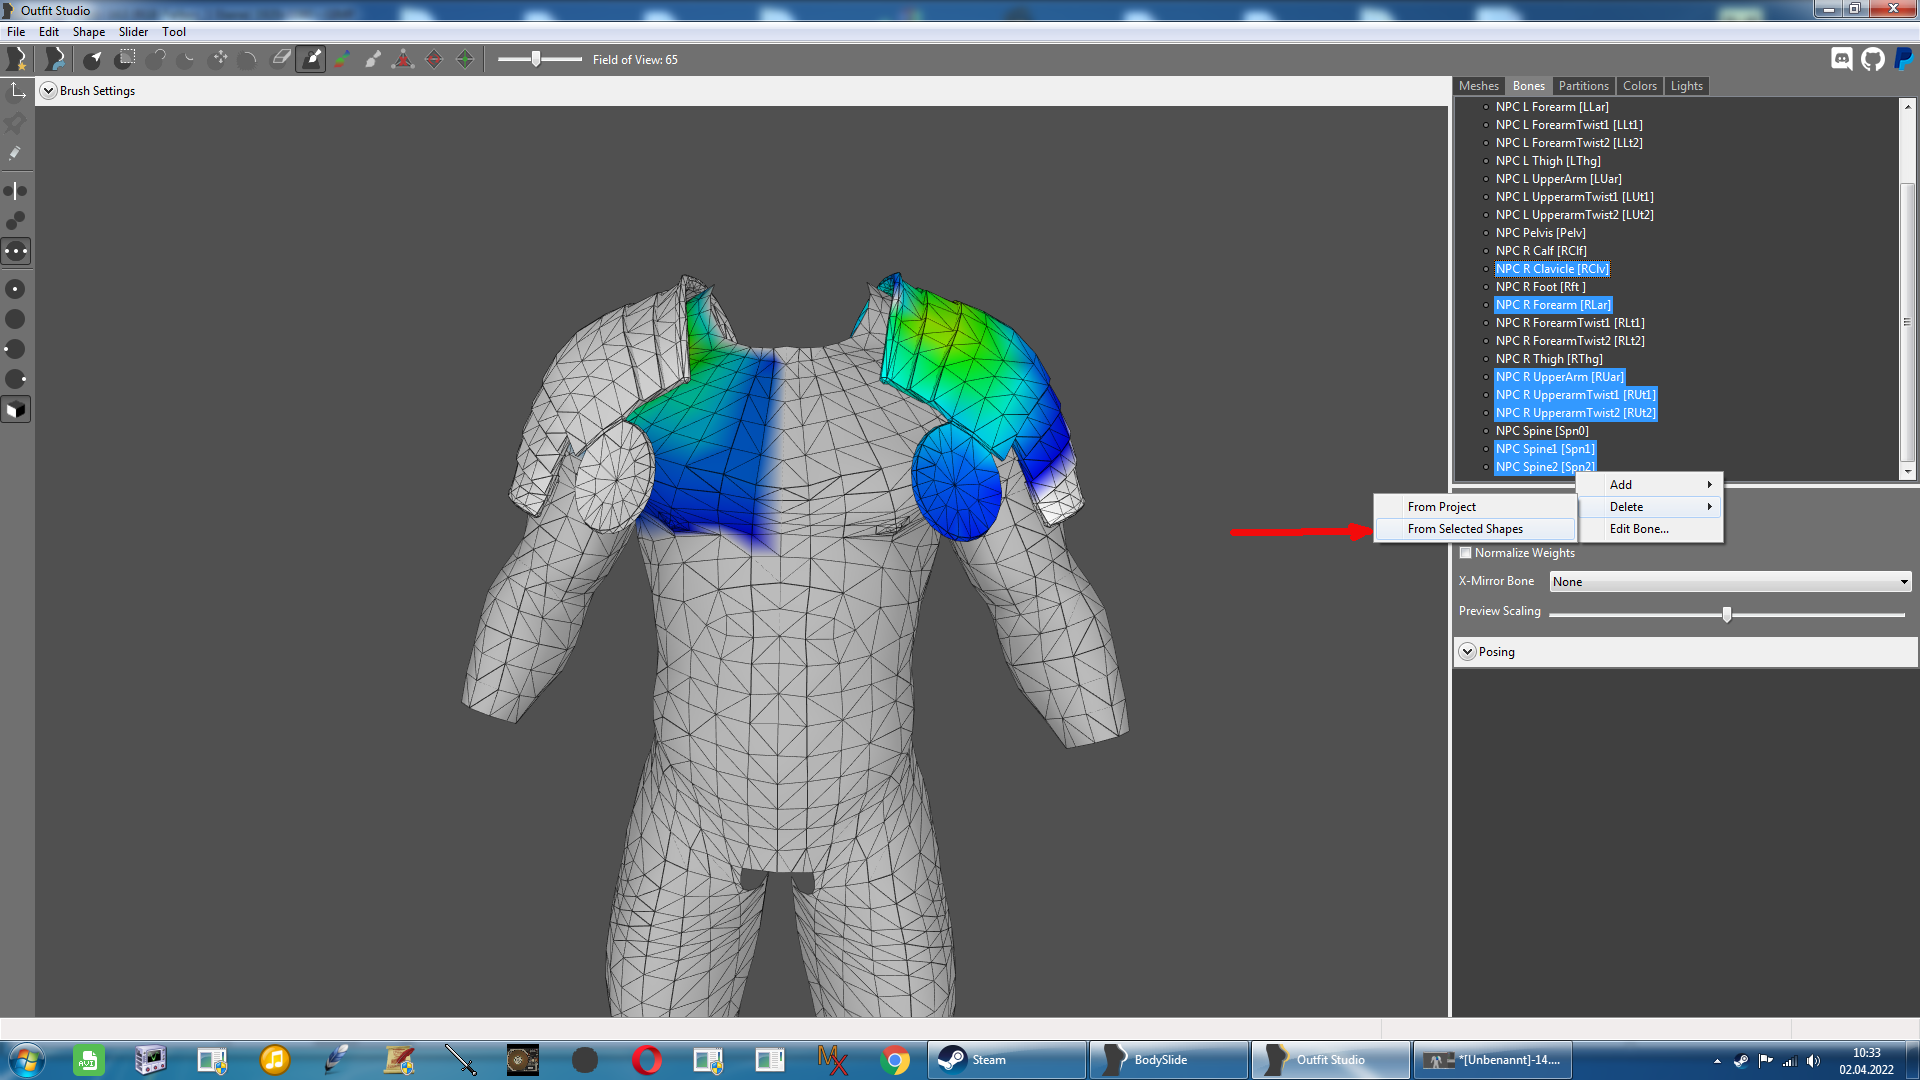1920x1080 pixels.
Task: Select bone NPC L Thigh [LThg]
Action: [x=1548, y=161]
